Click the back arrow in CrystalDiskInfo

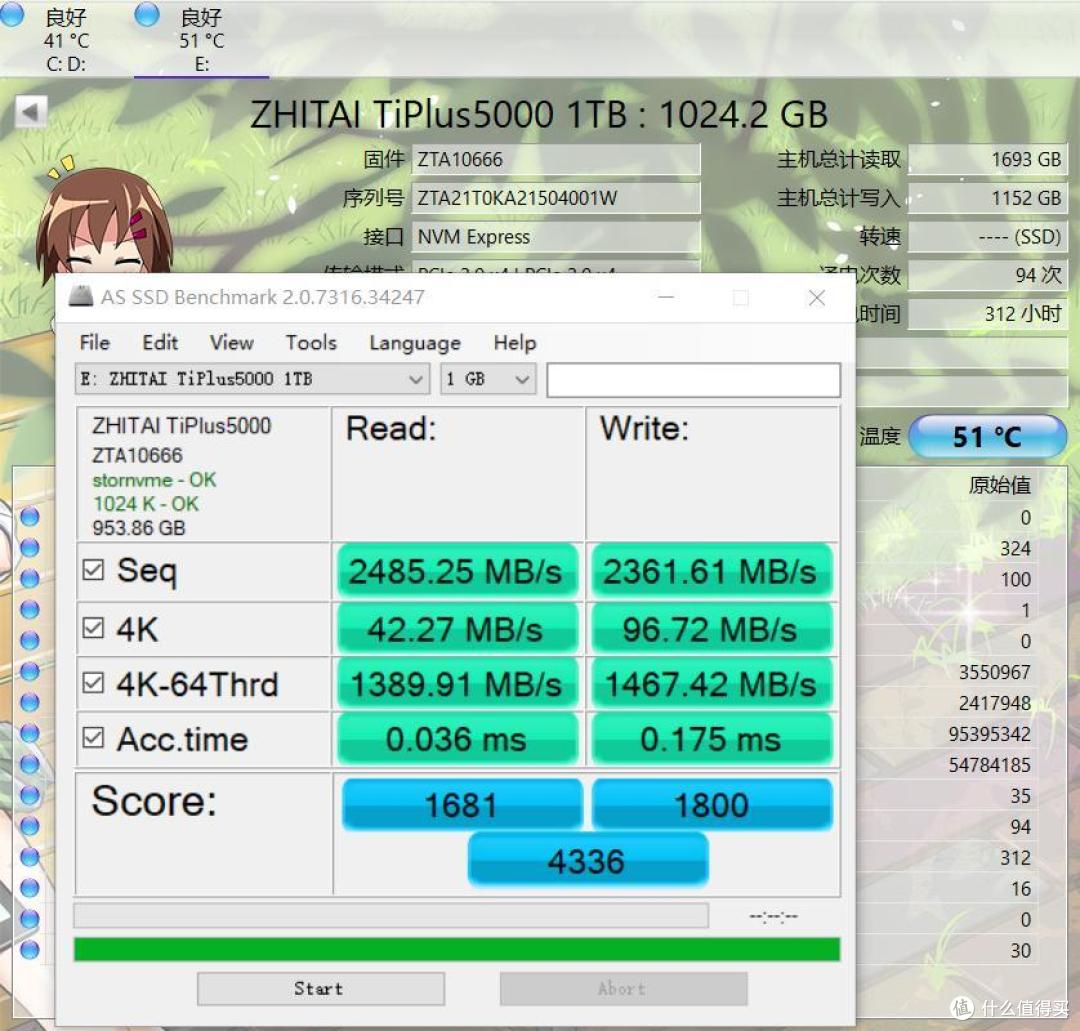click(x=31, y=112)
